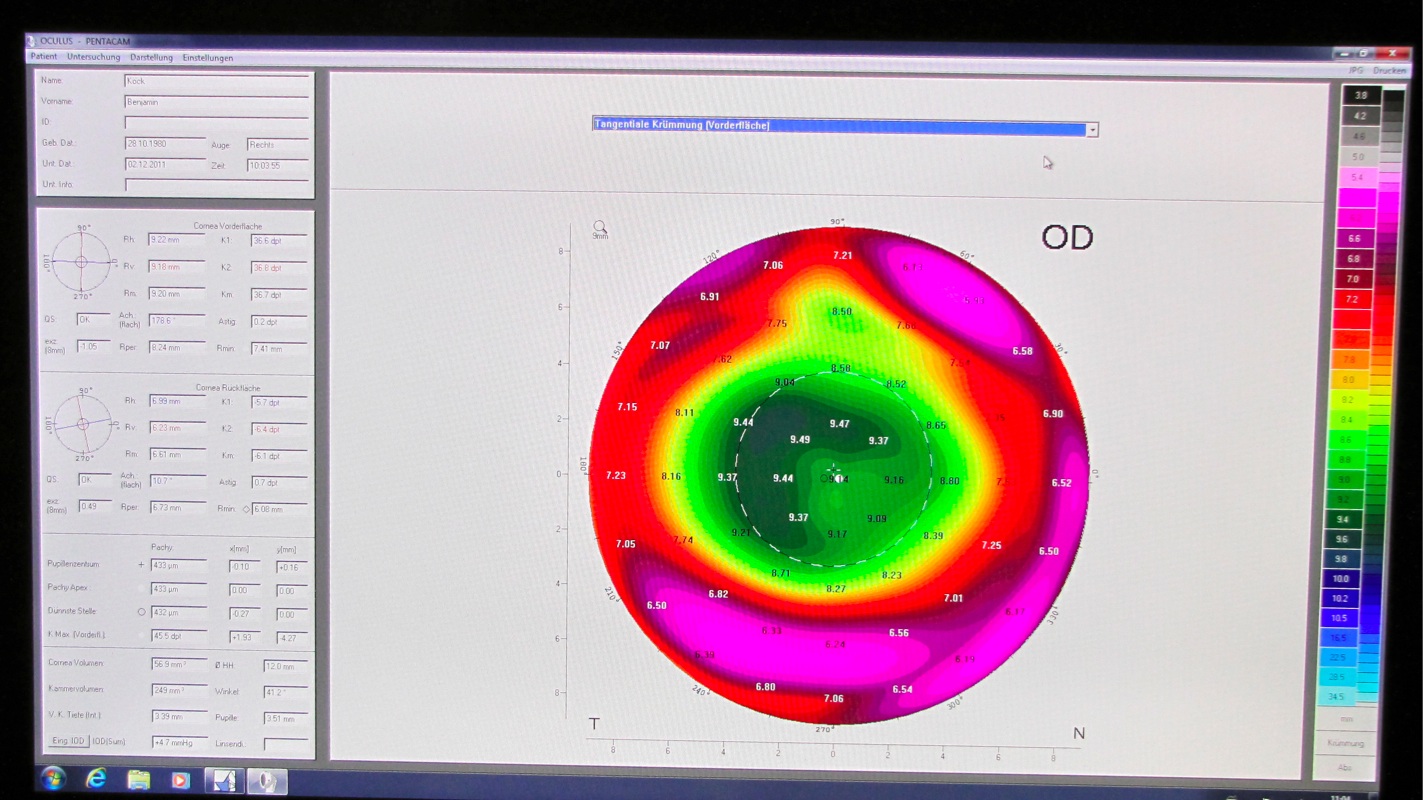Open the Einstellungen menu
The width and height of the screenshot is (1423, 800).
[208, 58]
